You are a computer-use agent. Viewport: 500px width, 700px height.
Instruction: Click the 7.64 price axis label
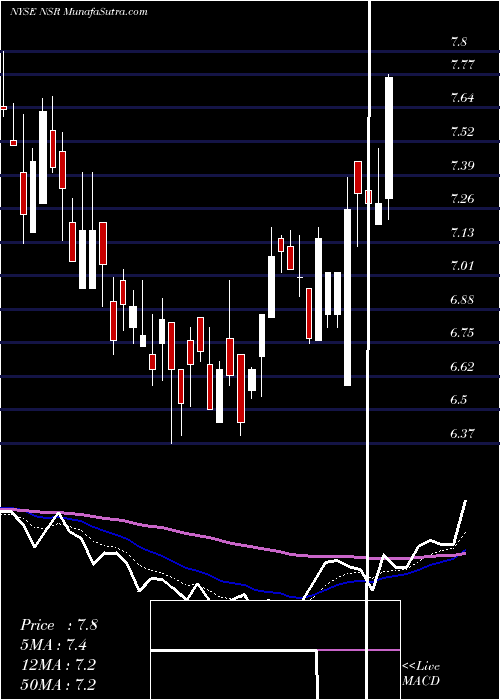(462, 98)
